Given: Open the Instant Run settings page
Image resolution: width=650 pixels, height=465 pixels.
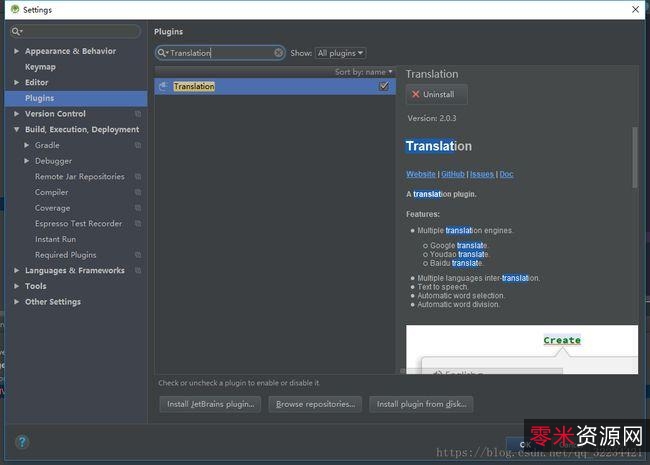Looking at the screenshot, I should [55, 239].
